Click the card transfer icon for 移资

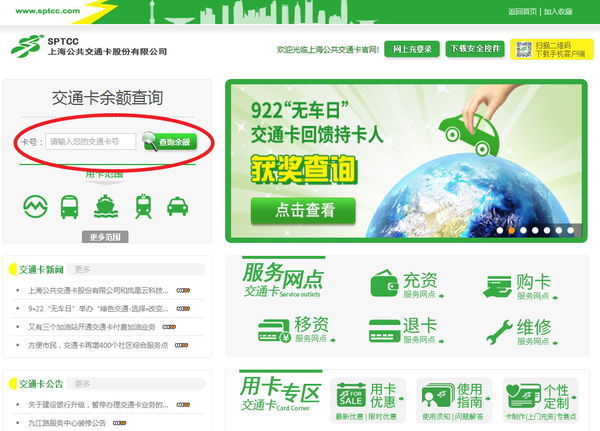(x=274, y=331)
